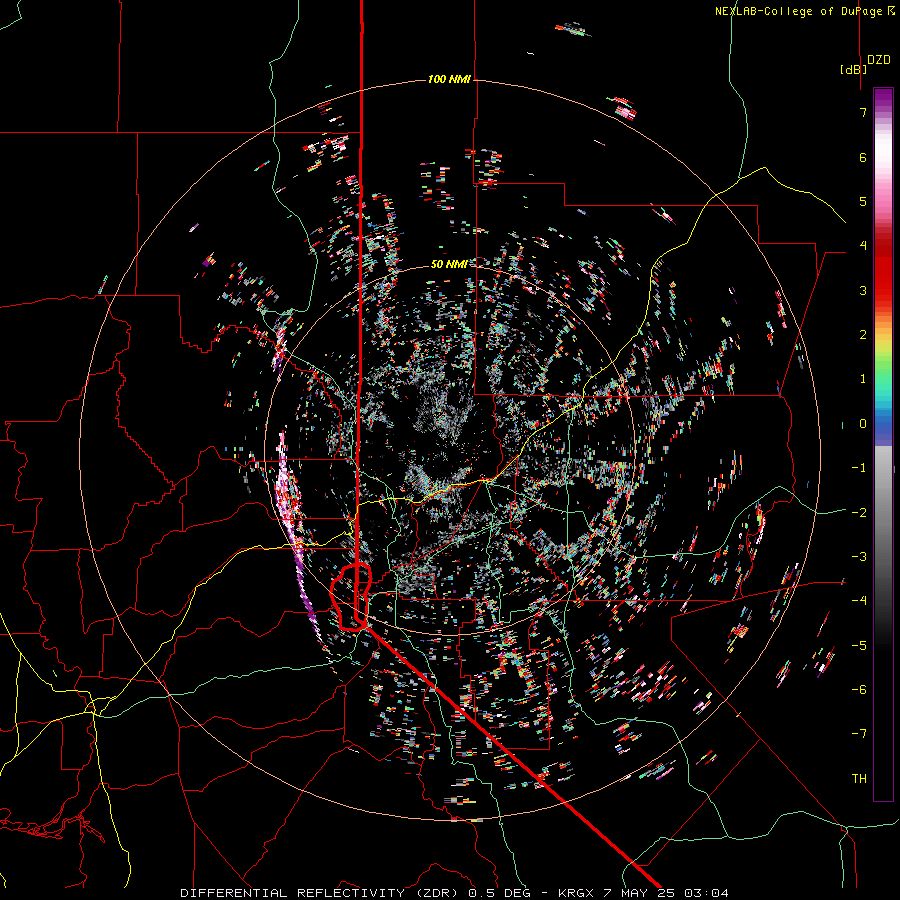Click the 5 dB value on the color scale
Screen dimensions: 900x900
[863, 201]
